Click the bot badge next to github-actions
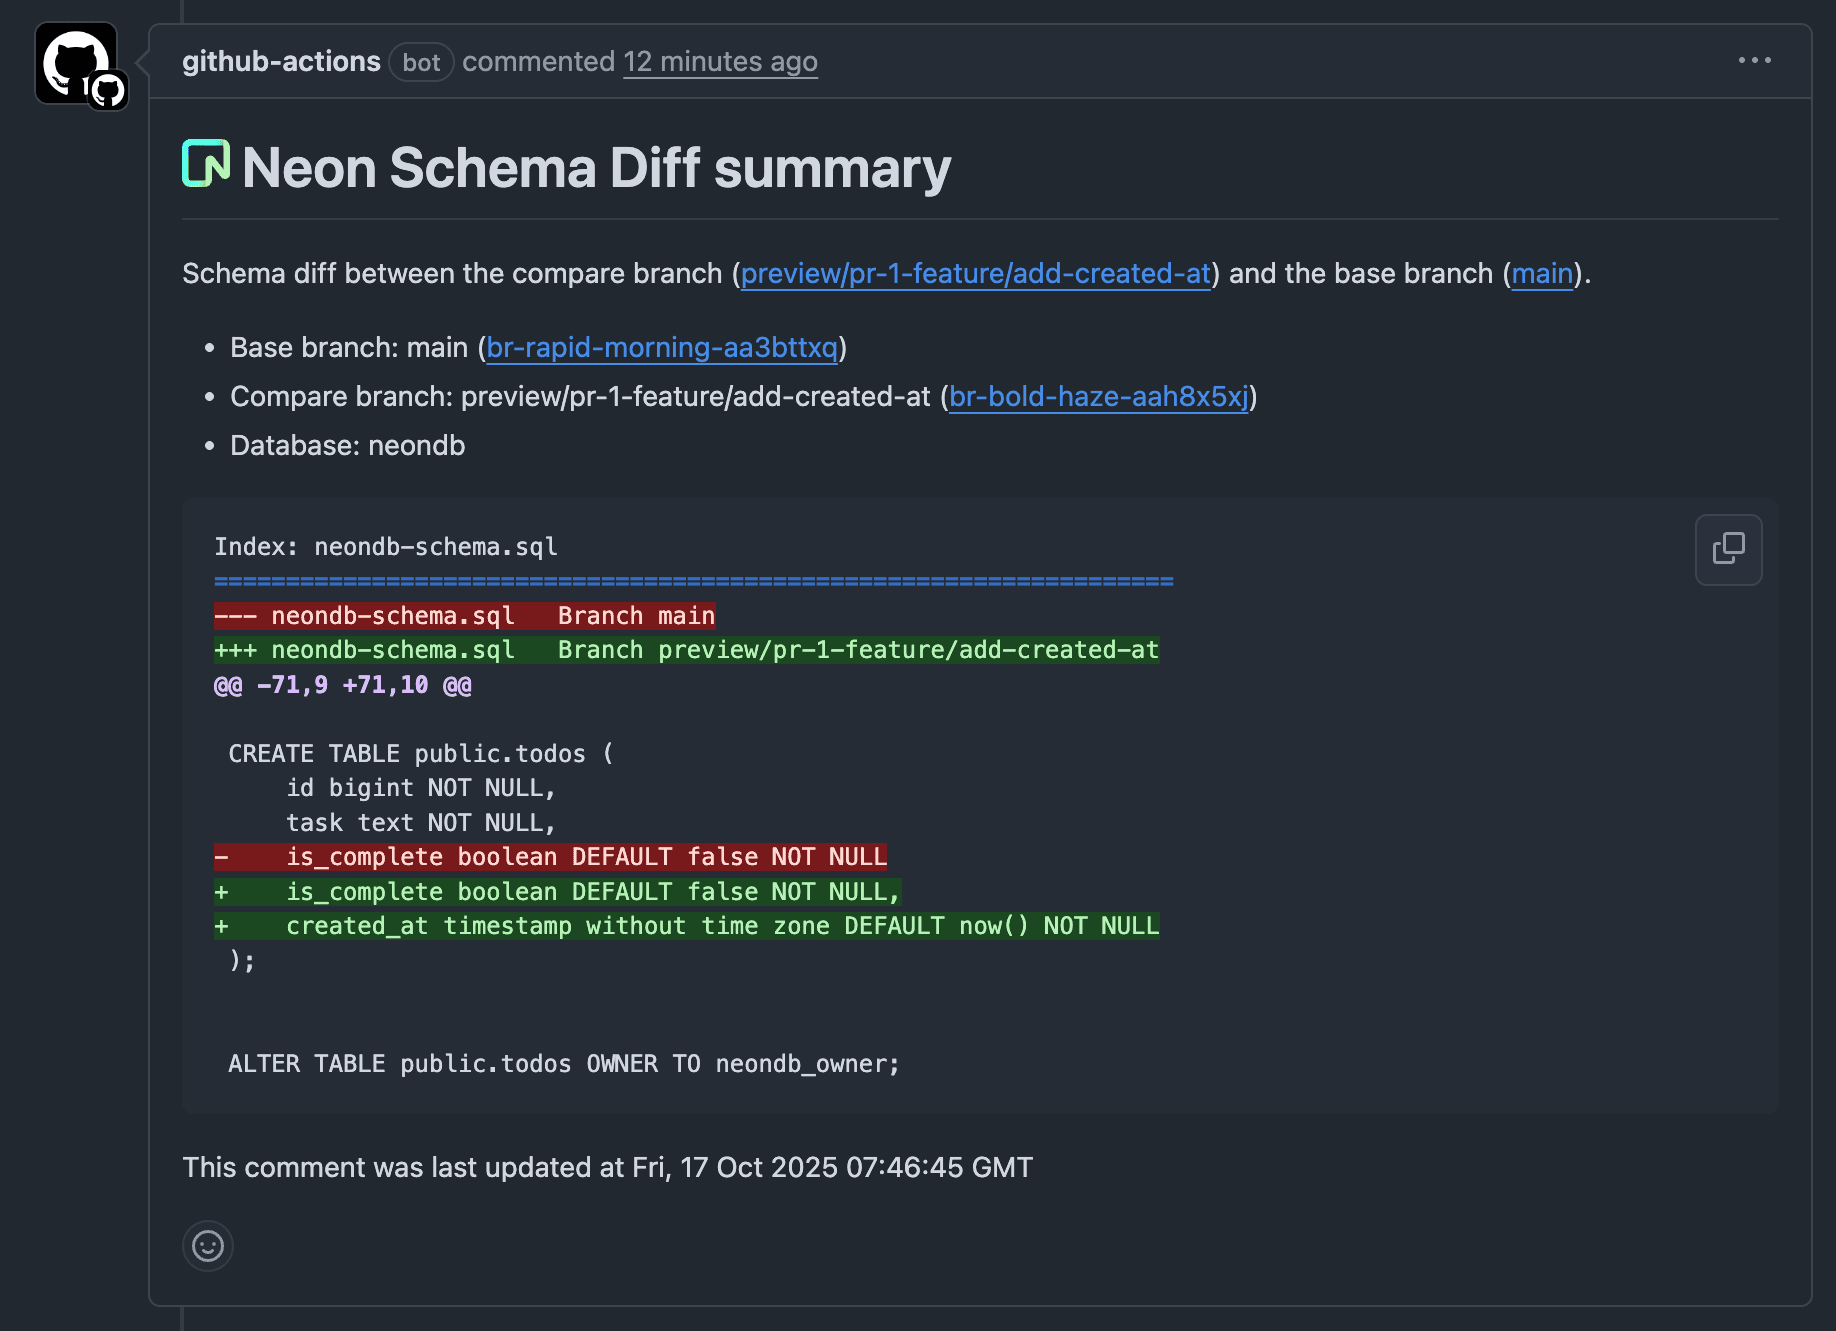Viewport: 1836px width, 1331px height. [421, 61]
